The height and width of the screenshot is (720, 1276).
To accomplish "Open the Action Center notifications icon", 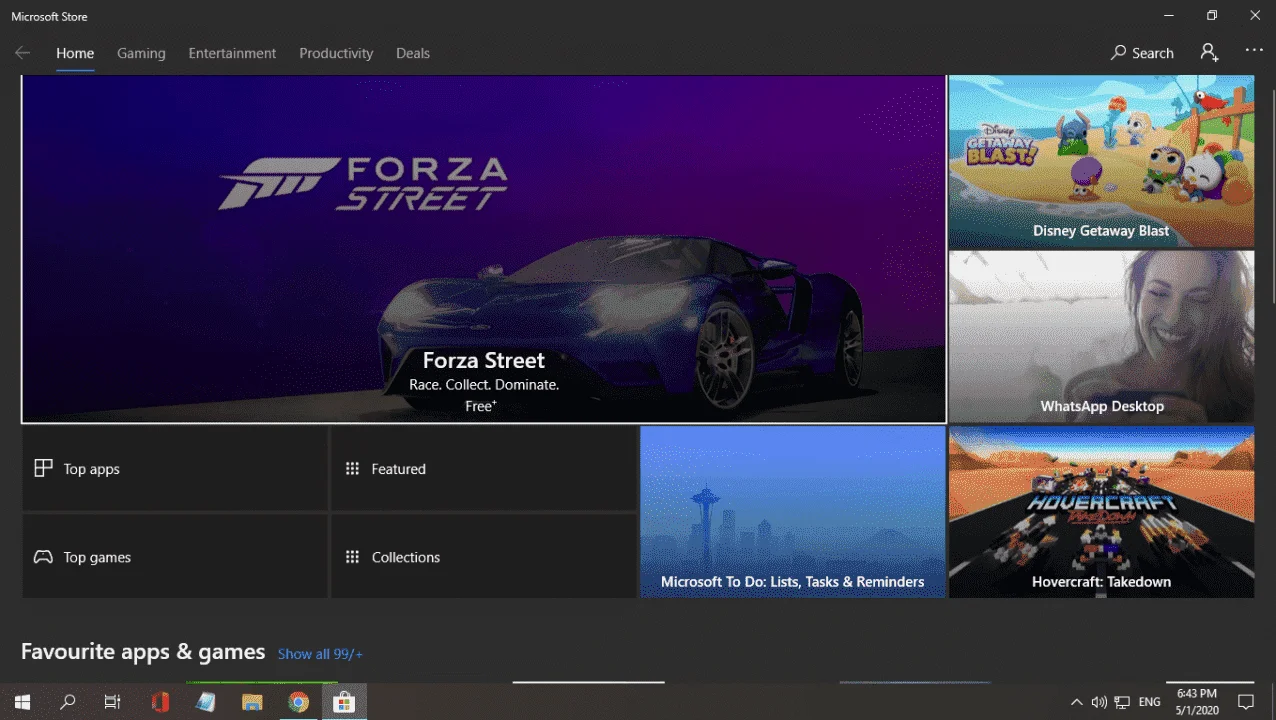I will (1246, 702).
